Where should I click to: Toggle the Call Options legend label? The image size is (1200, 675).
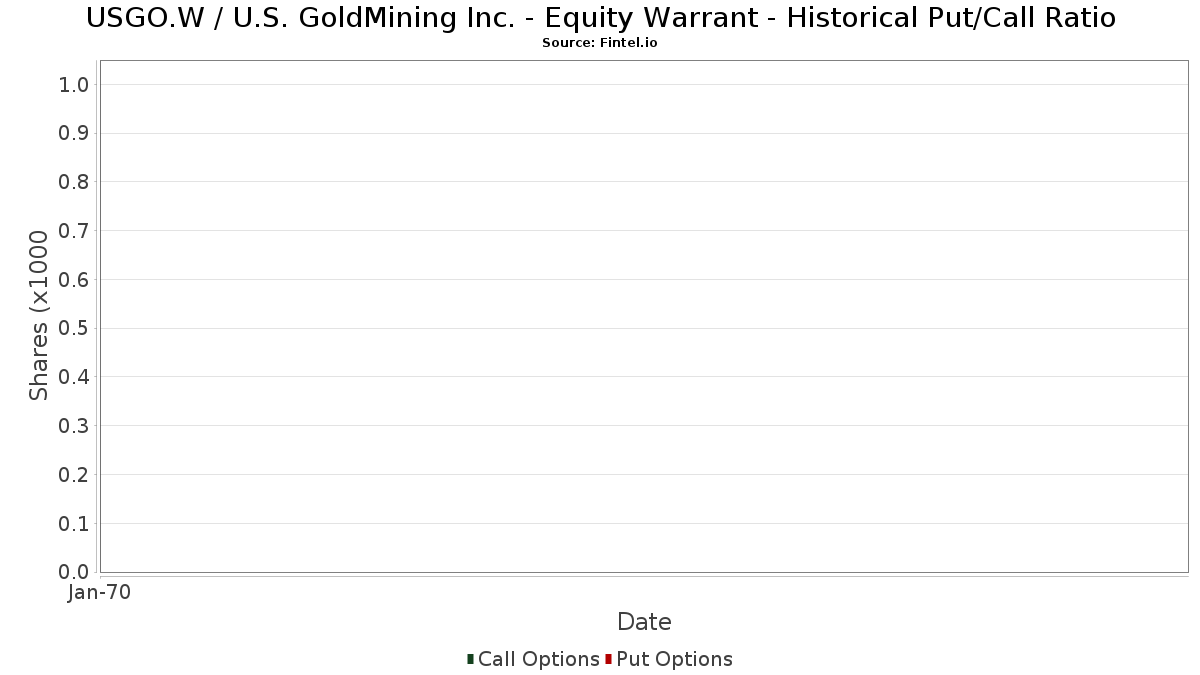point(539,659)
